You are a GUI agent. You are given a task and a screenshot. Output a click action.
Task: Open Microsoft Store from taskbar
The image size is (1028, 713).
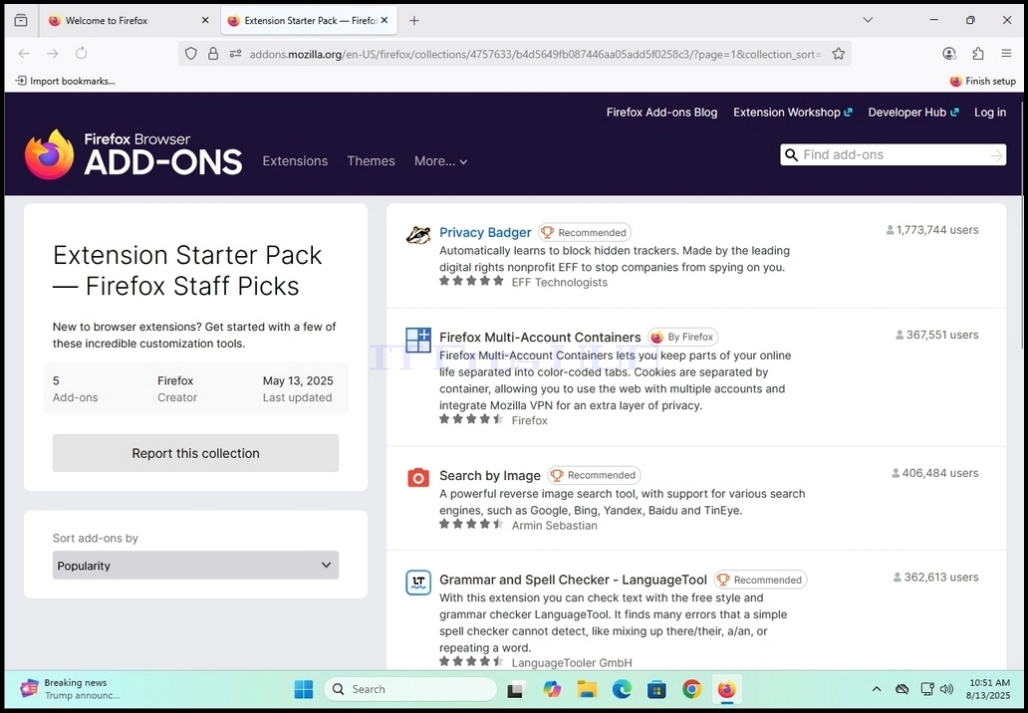656,689
